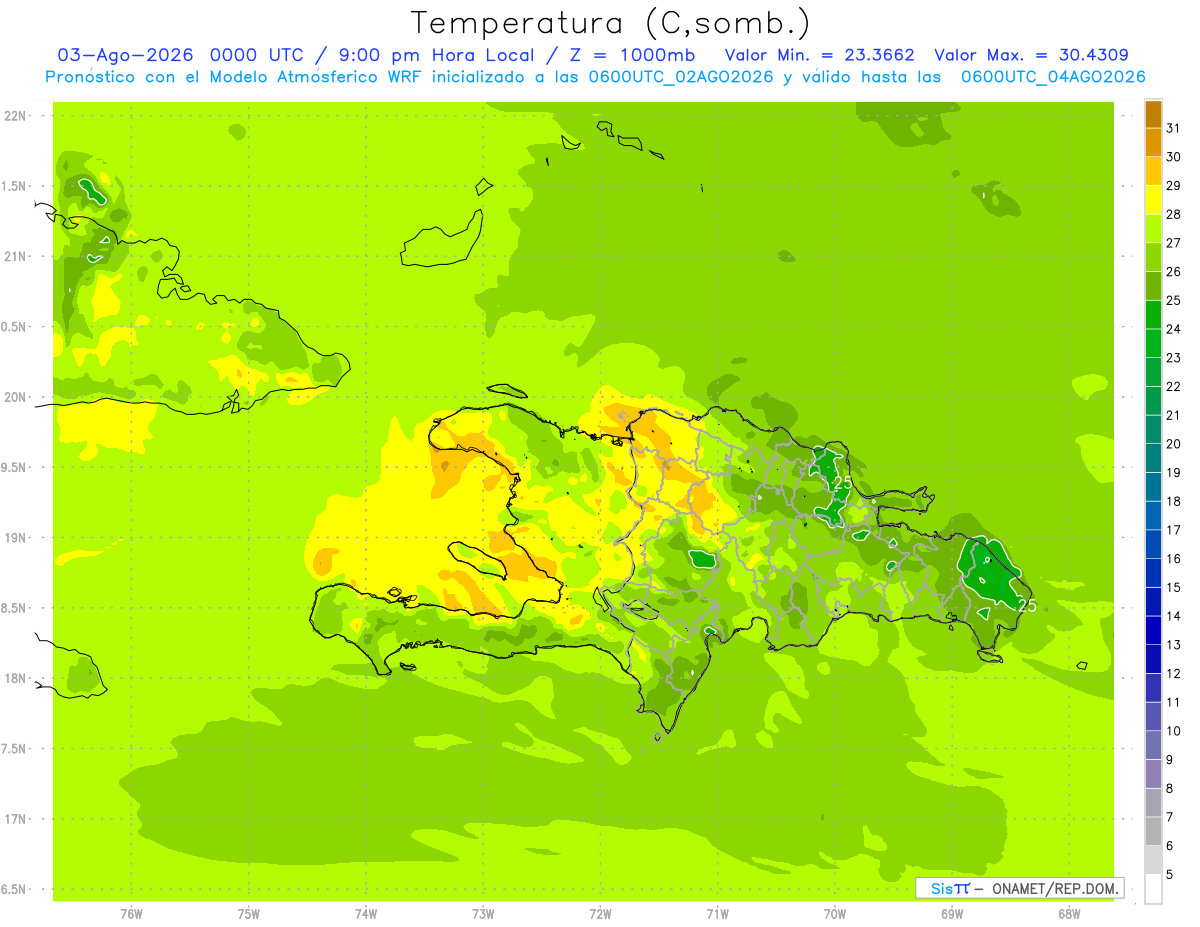1200x927 pixels.
Task: Click the valid-until time '0600UTC_04AGO2026'
Action: click(x=1053, y=77)
